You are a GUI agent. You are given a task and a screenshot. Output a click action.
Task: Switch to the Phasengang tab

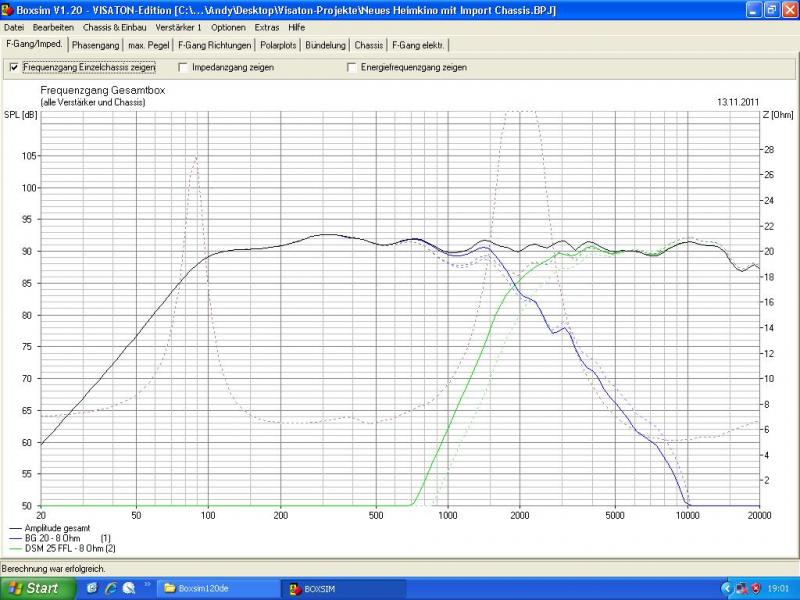point(95,45)
